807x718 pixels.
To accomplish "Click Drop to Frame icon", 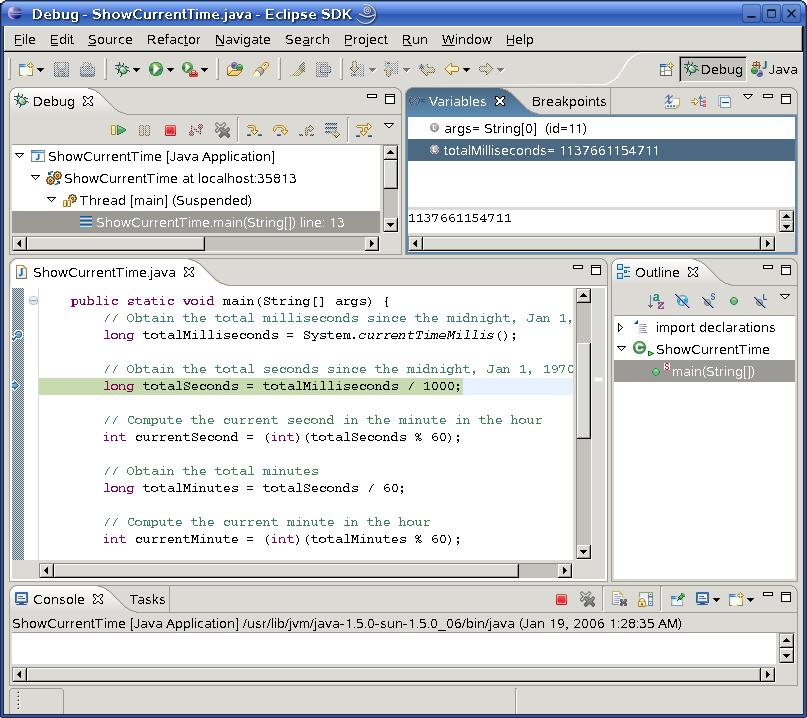I will point(332,130).
